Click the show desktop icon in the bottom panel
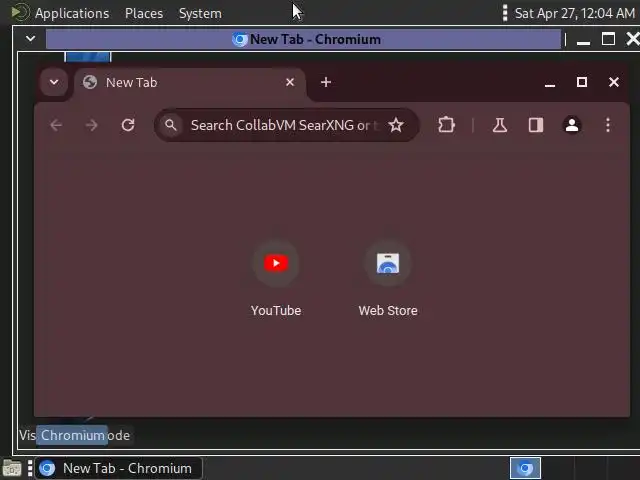Screen dimensions: 640x480 tap(12, 468)
